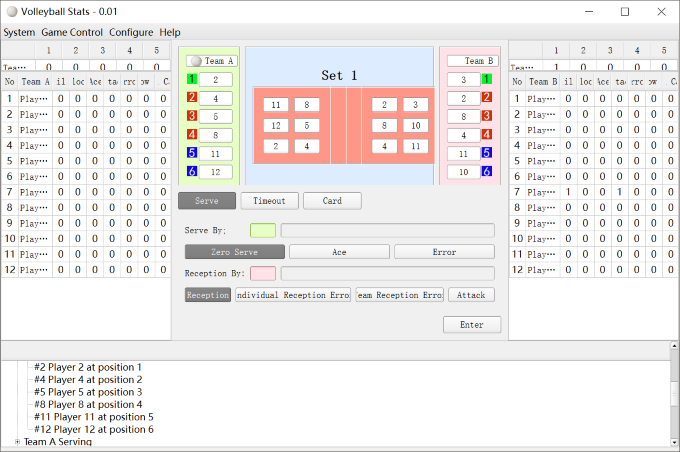Click Team A blue position 6 badge
Screen dimensions: 680x452
[x=191, y=172]
